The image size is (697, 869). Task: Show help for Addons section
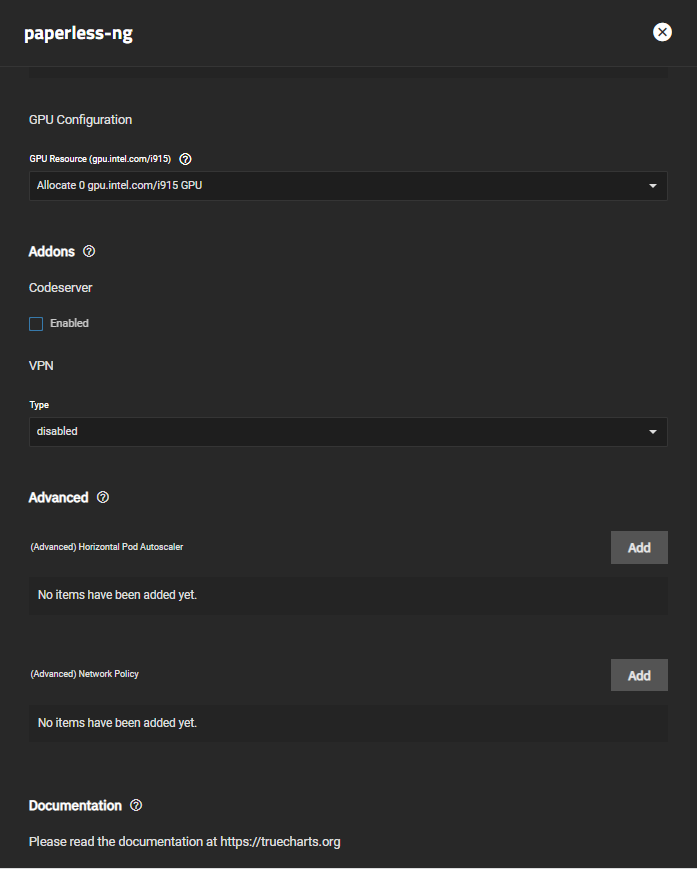point(89,251)
